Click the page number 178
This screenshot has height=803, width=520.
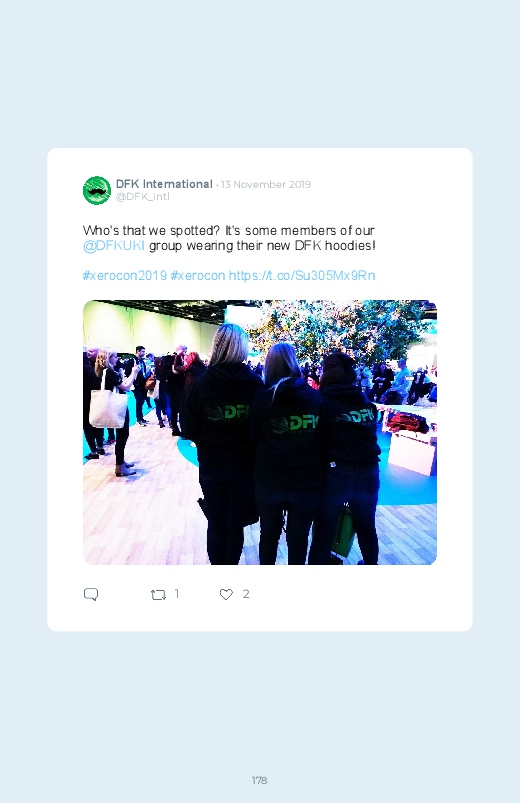(259, 780)
